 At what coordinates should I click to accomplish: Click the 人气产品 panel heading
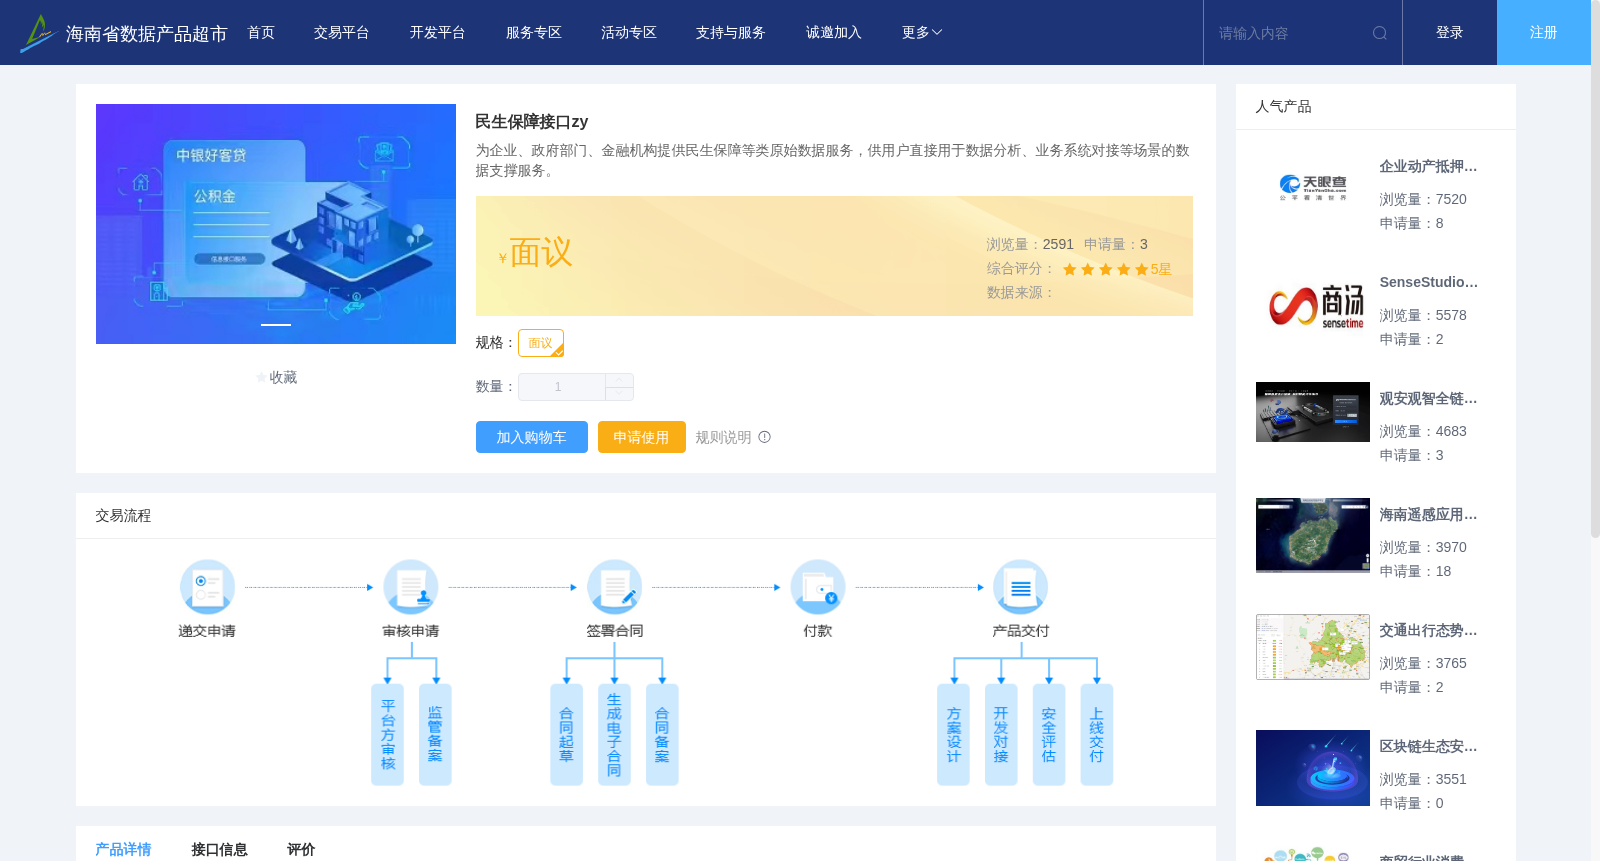click(1283, 107)
